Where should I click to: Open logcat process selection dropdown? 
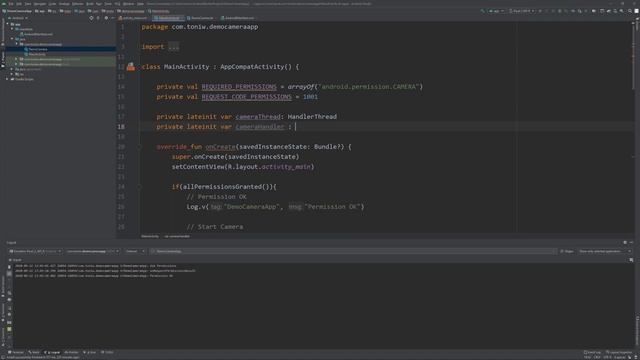point(93,251)
